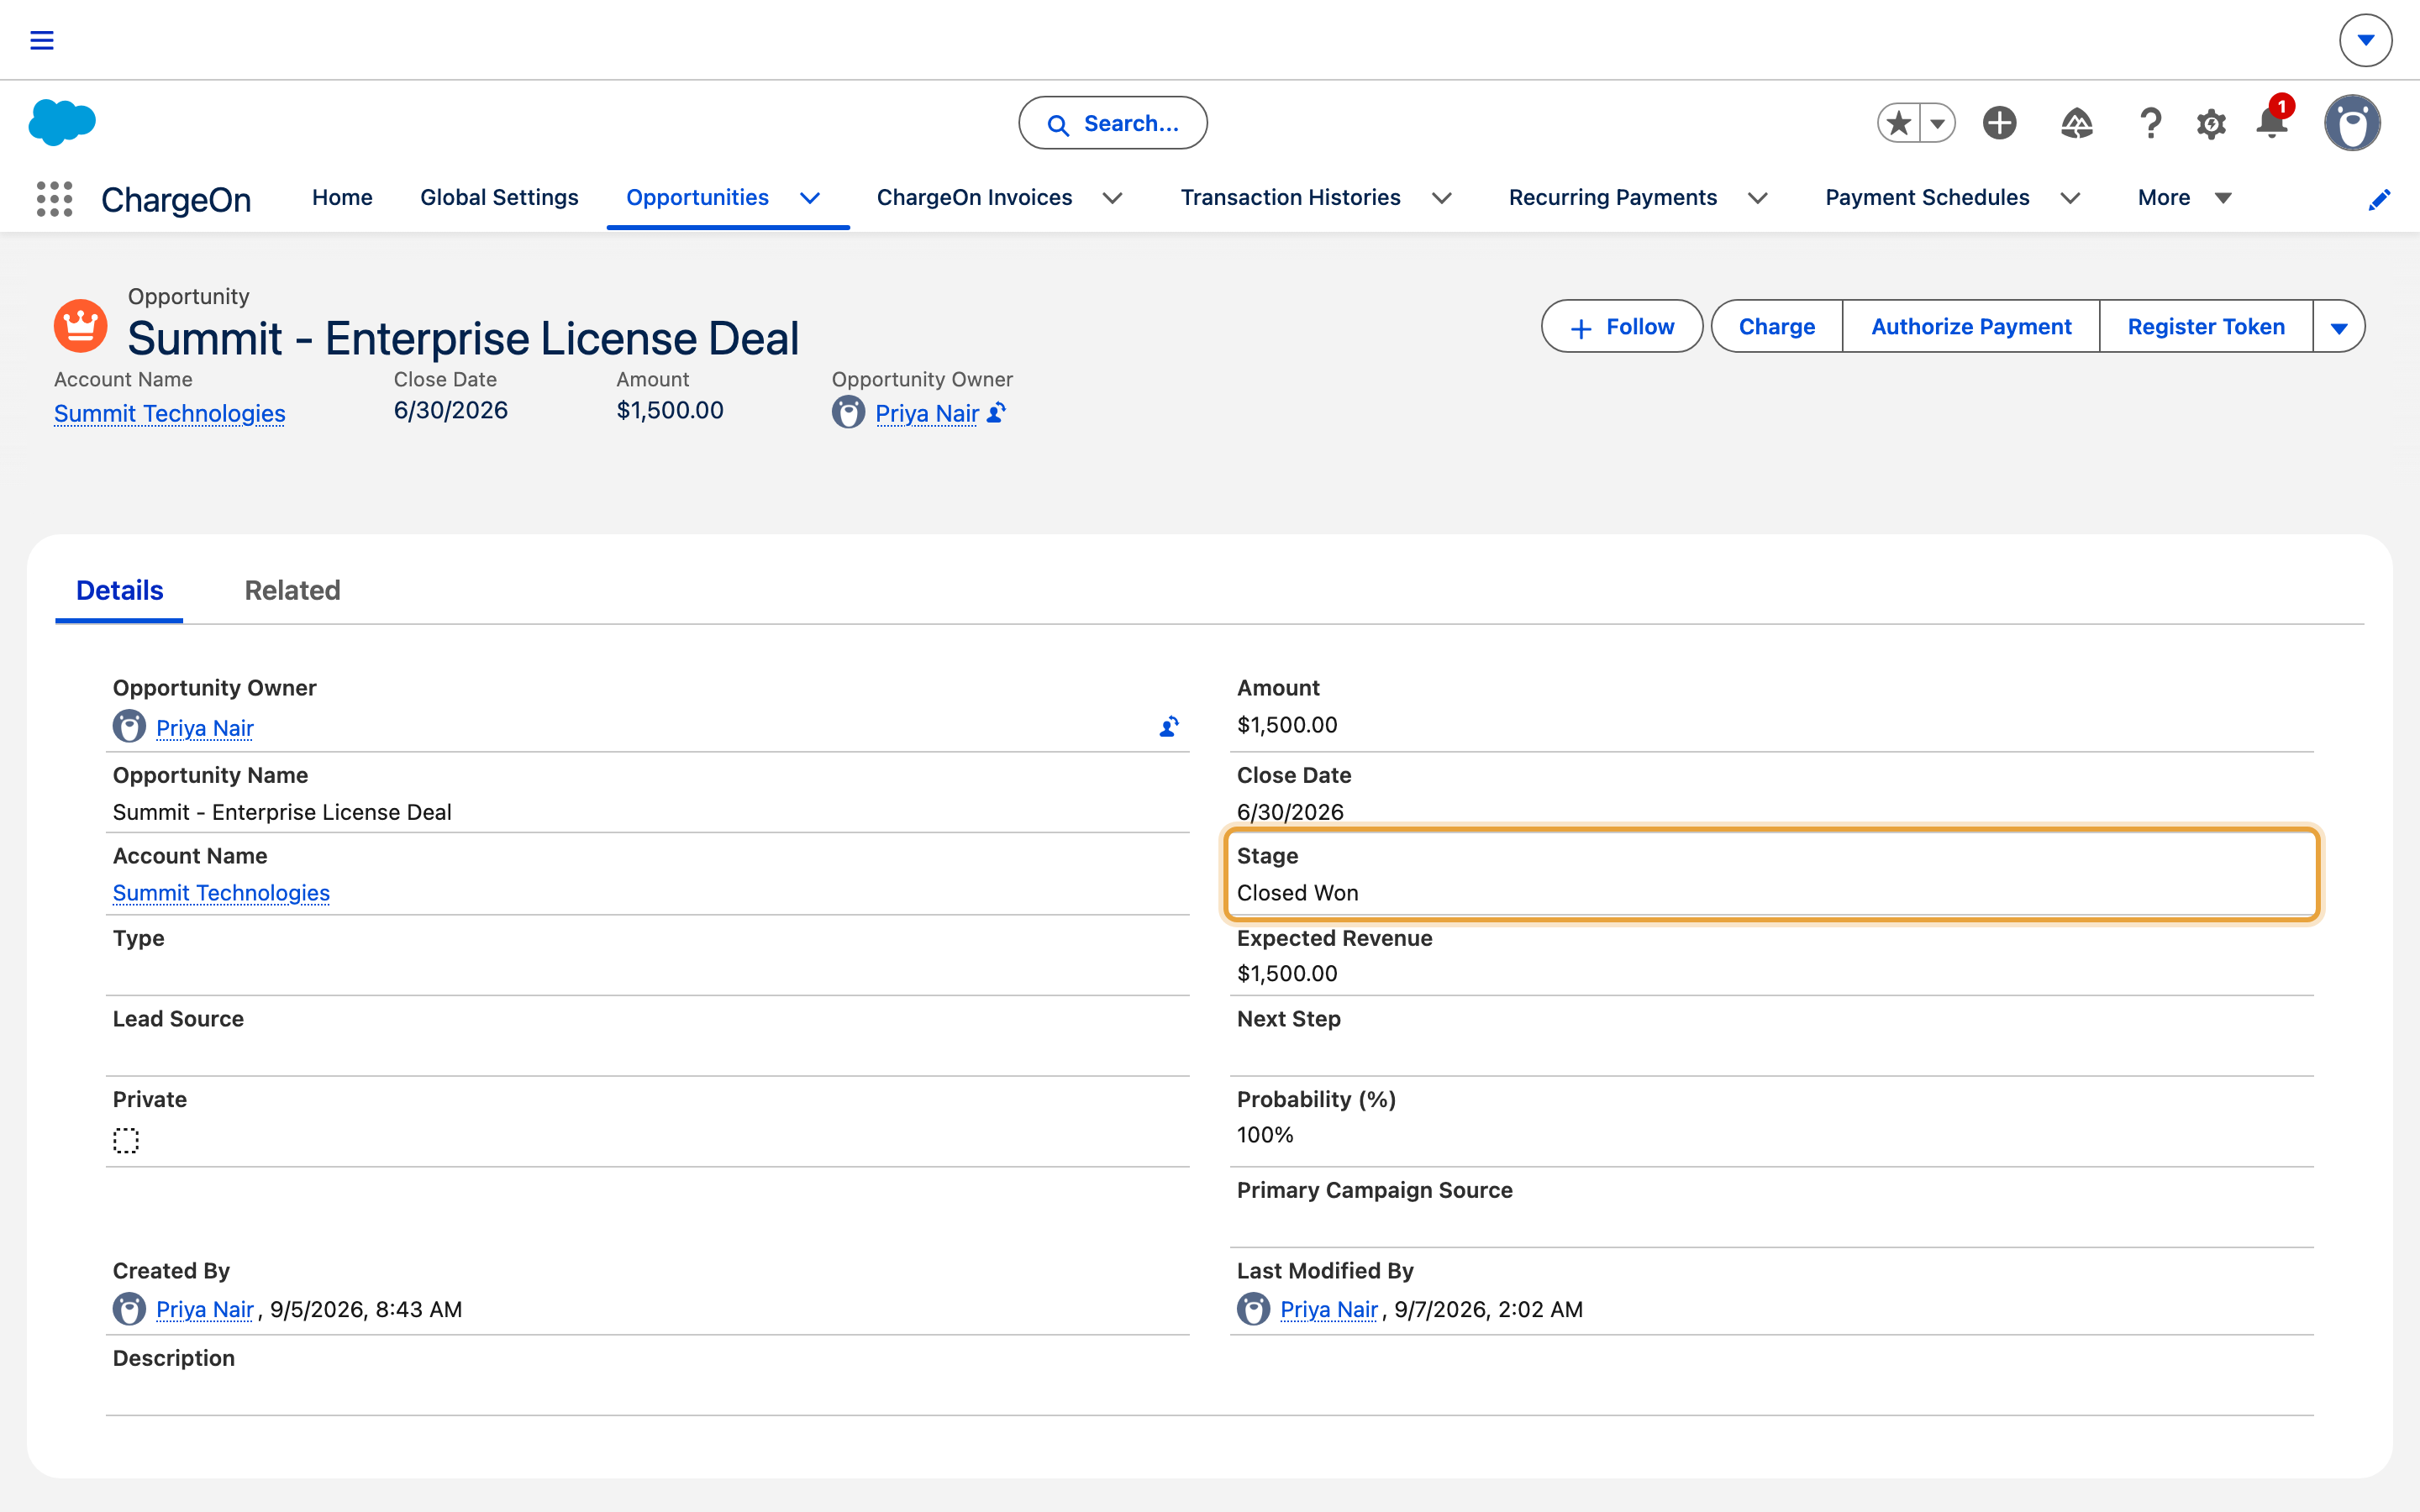Open Priya Nair link in Last Modified By

(x=1328, y=1309)
